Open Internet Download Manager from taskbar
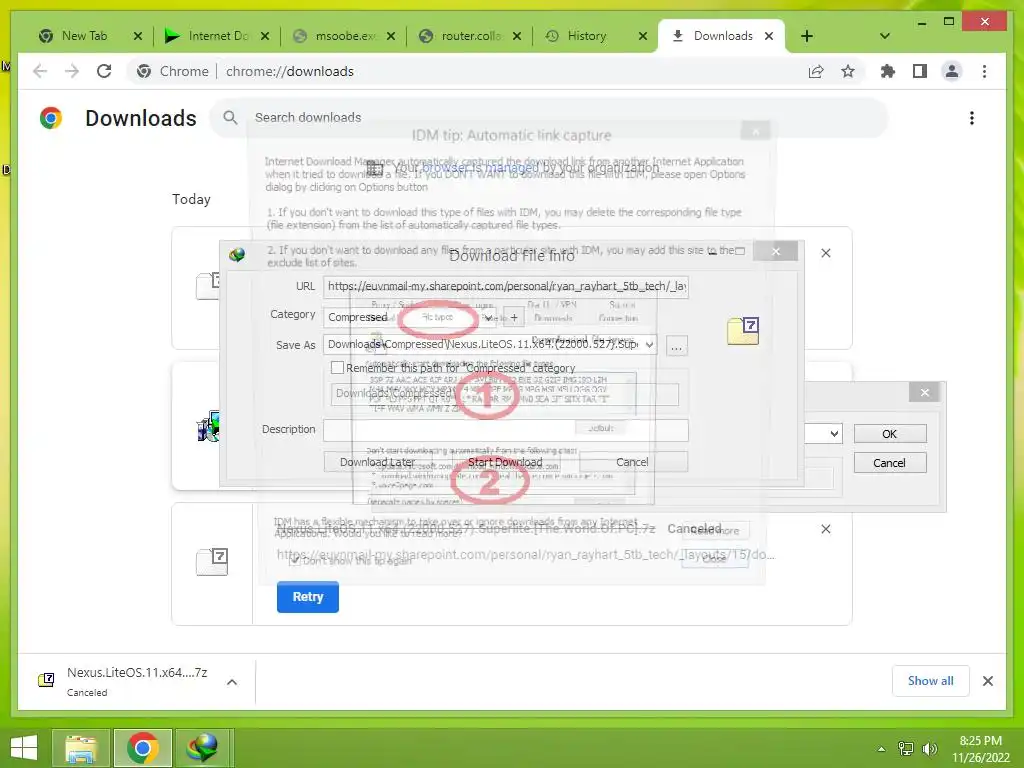This screenshot has height=768, width=1024. 202,748
